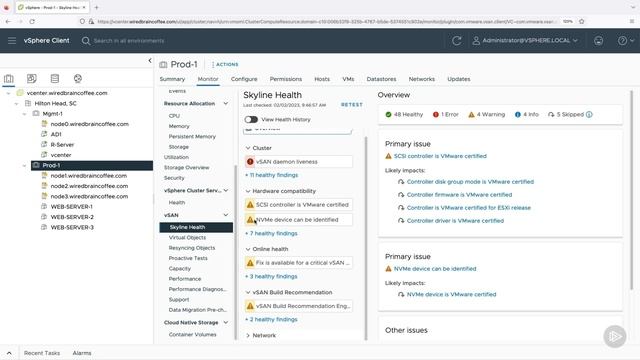The width and height of the screenshot is (640, 360).
Task: Click SCSI controller warning icon in findings
Action: click(x=250, y=204)
